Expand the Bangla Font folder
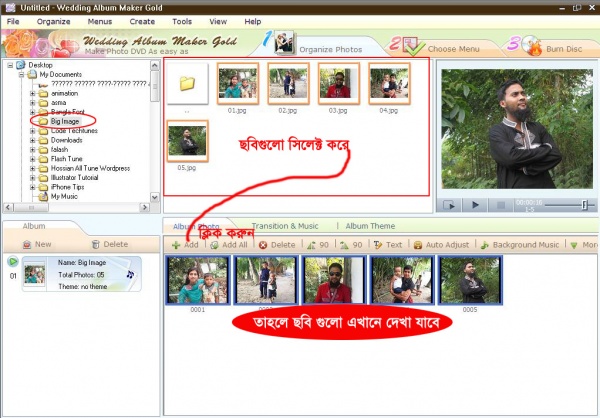The height and width of the screenshot is (418, 600). 33,112
